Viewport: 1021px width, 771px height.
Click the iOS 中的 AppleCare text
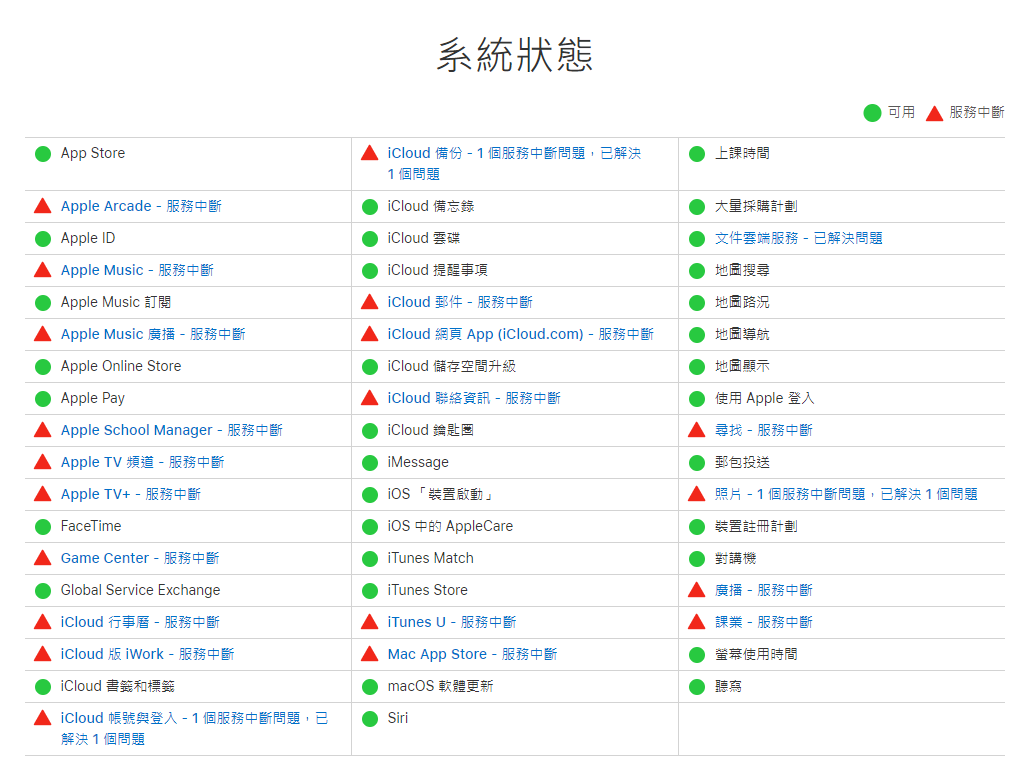pos(451,526)
